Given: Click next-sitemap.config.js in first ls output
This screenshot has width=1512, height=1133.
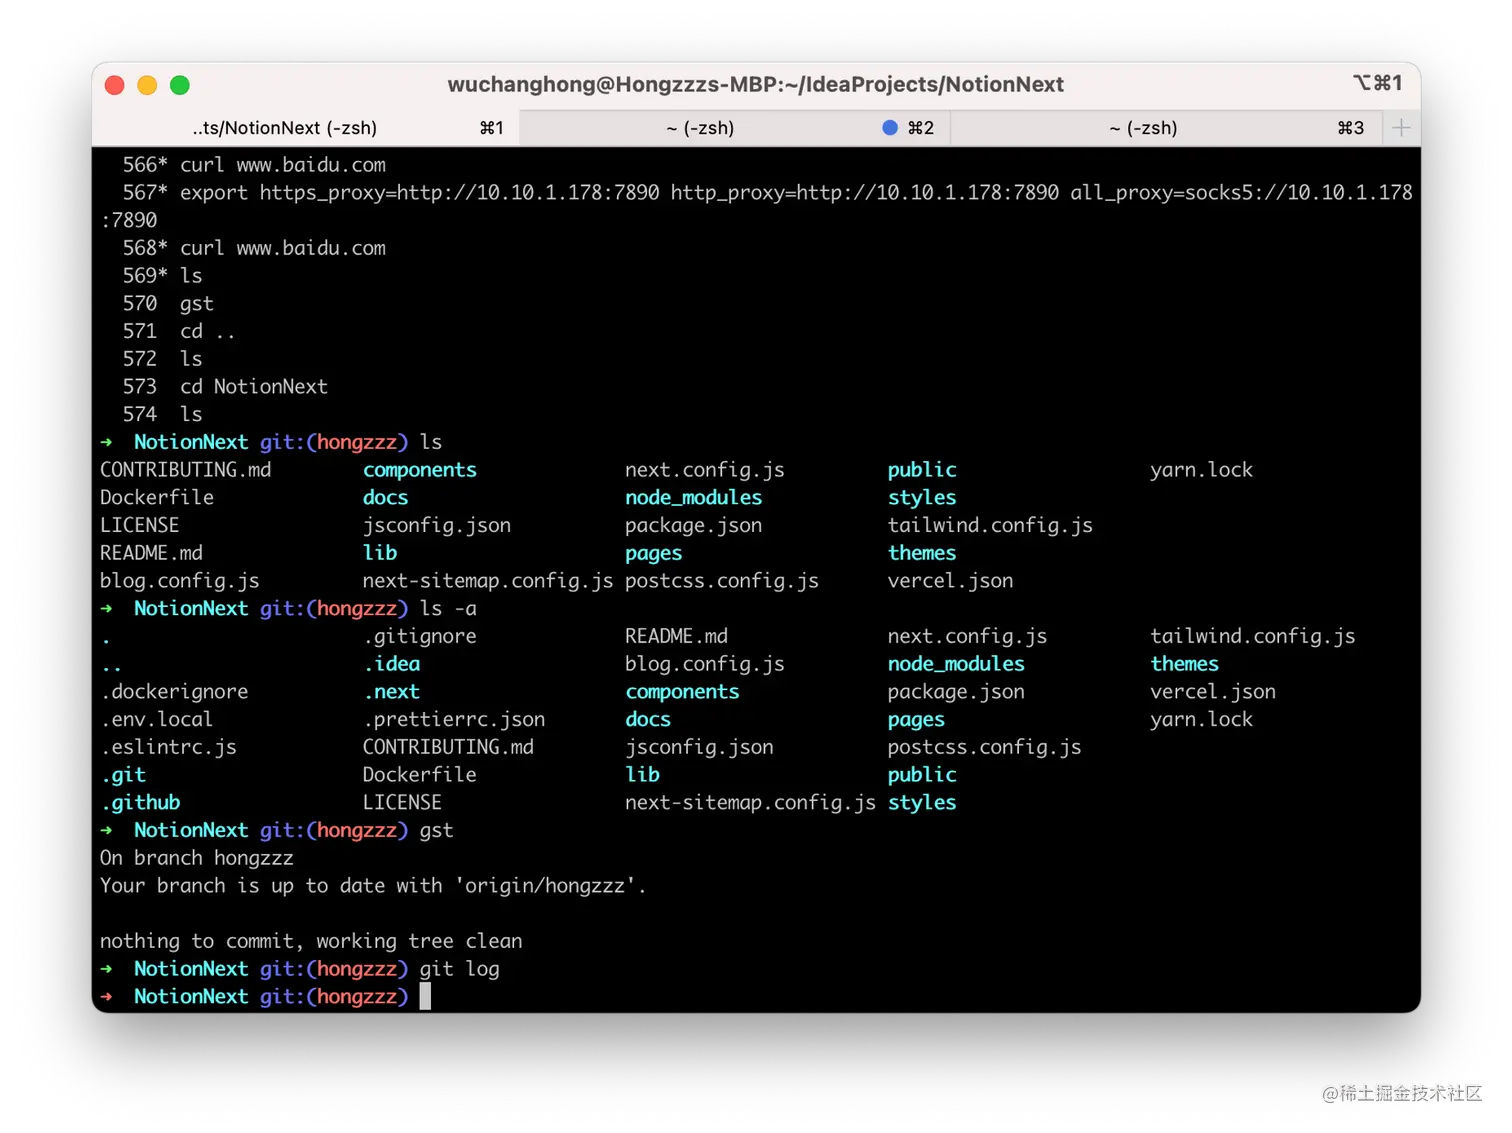Looking at the screenshot, I should pyautogui.click(x=488, y=581).
